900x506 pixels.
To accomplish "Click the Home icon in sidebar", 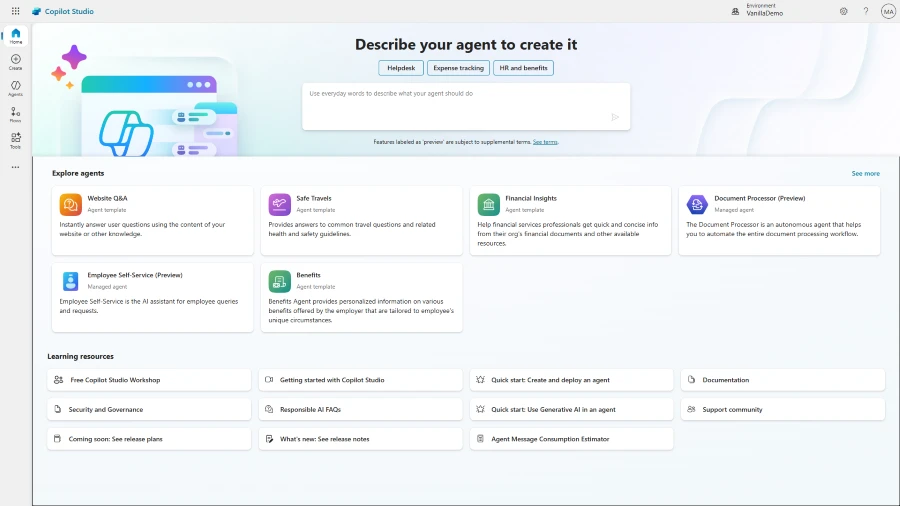I will coord(15,36).
